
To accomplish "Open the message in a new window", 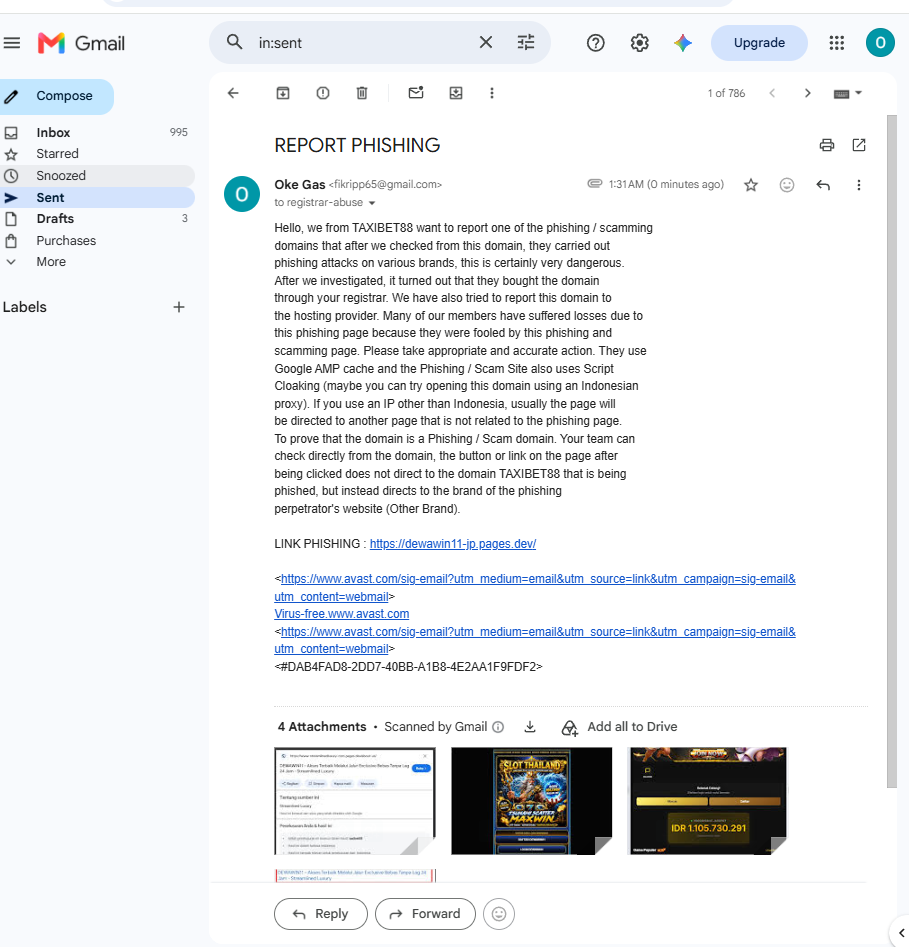I will point(859,145).
